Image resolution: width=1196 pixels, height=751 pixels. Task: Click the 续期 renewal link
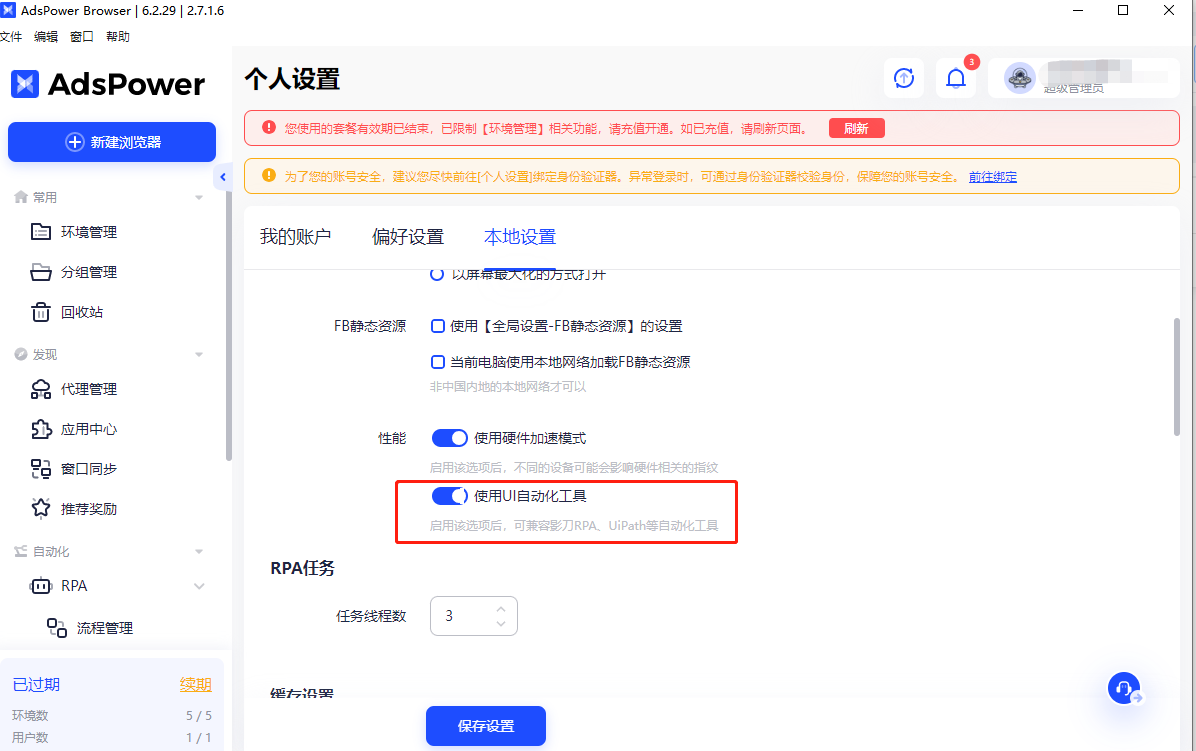(196, 684)
